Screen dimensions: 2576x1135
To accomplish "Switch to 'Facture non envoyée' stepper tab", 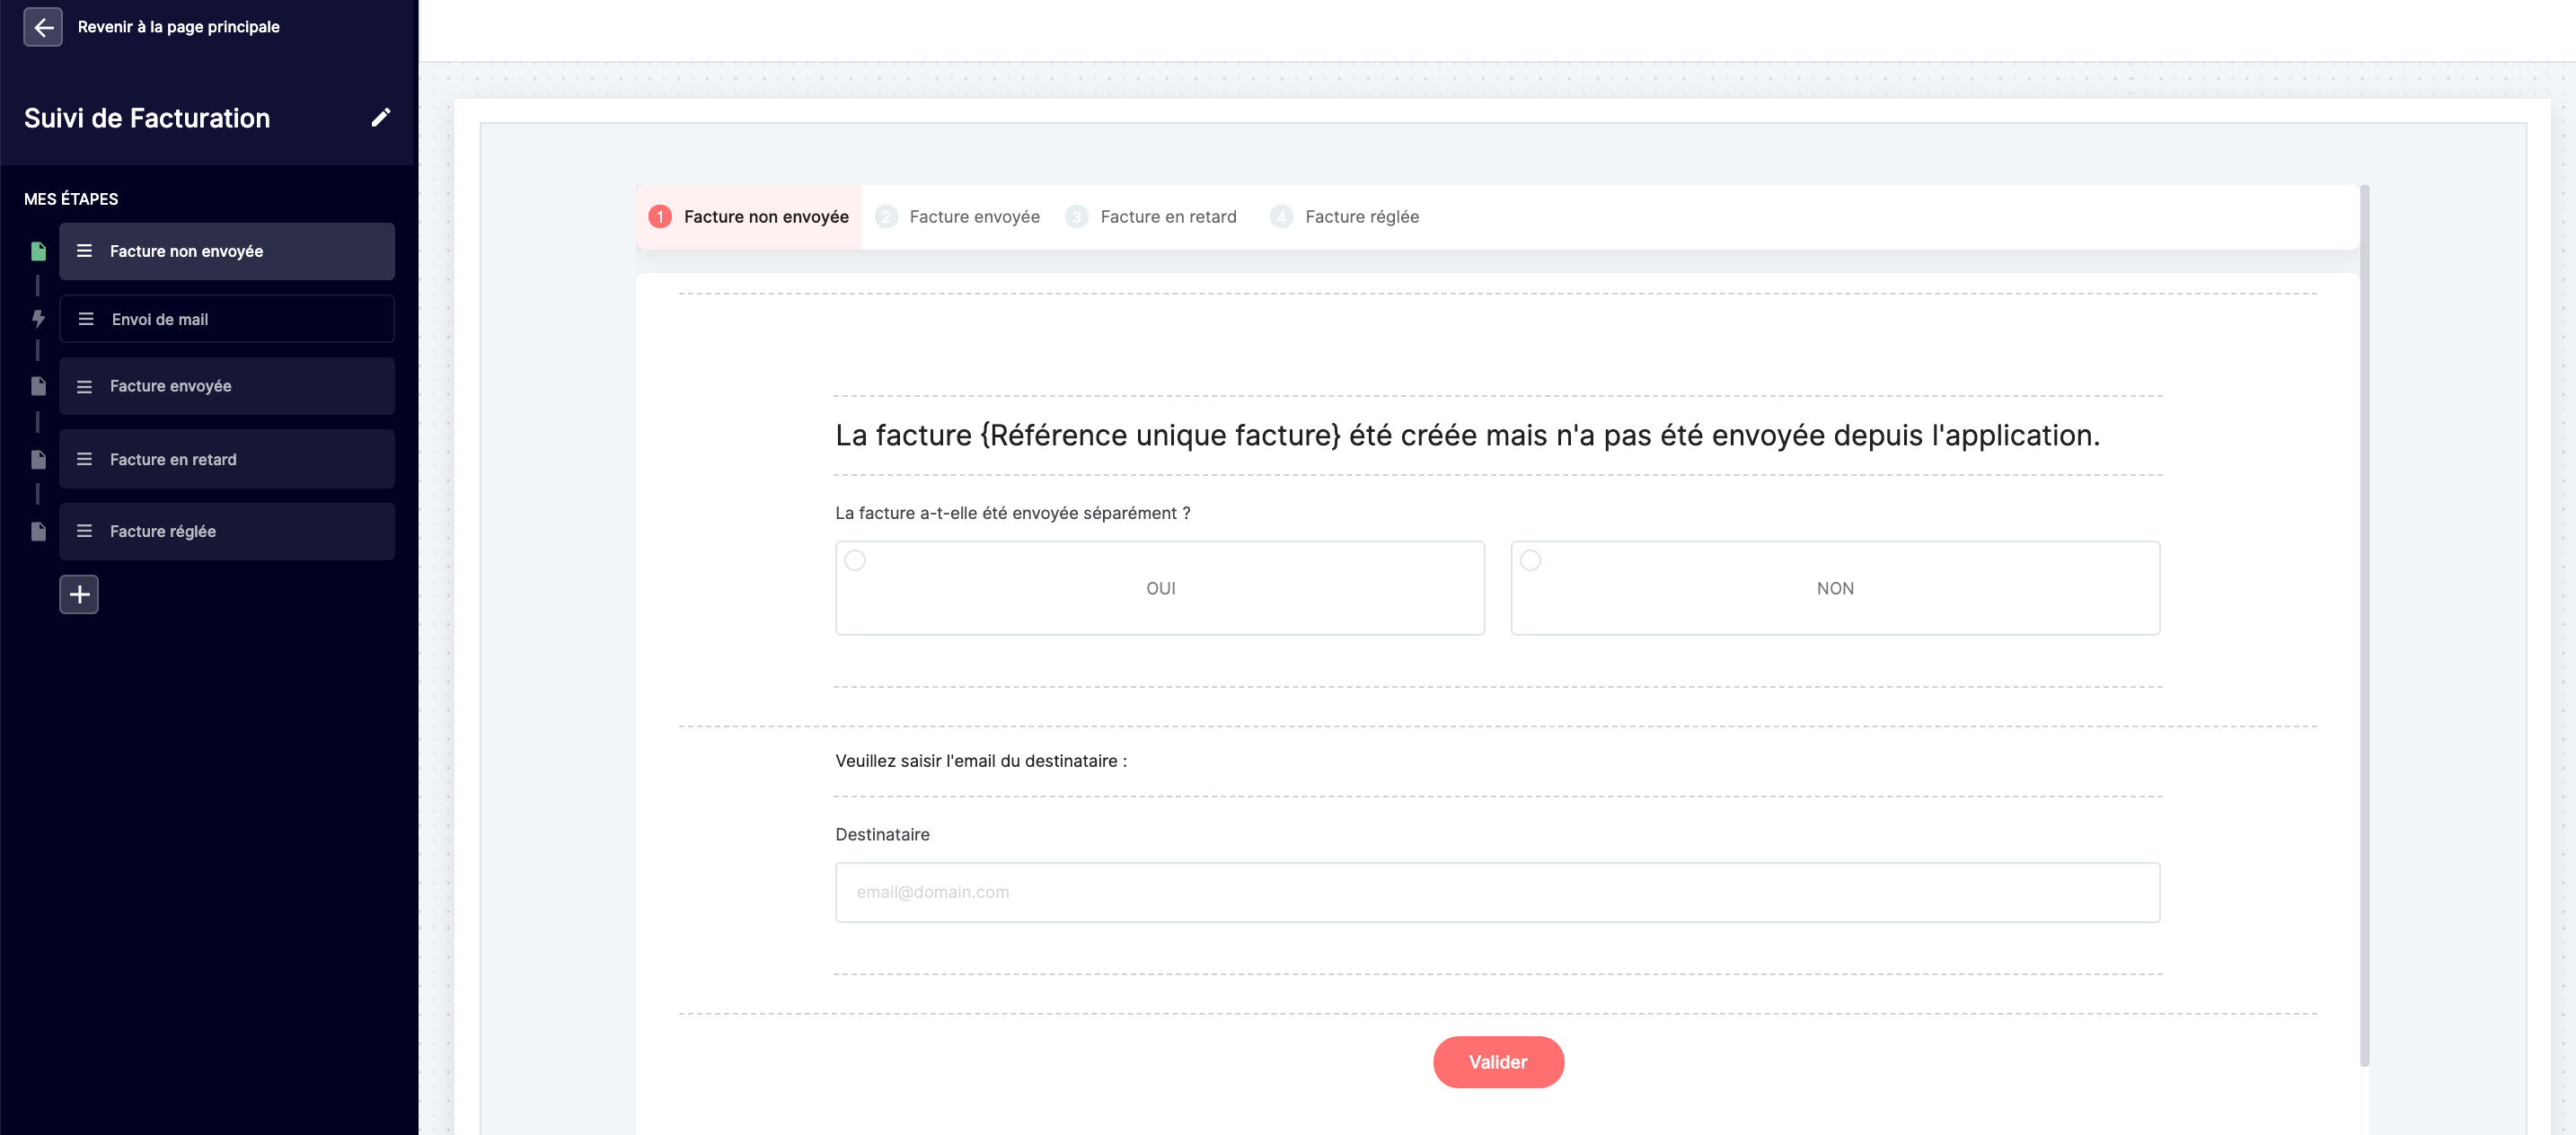I will point(749,217).
